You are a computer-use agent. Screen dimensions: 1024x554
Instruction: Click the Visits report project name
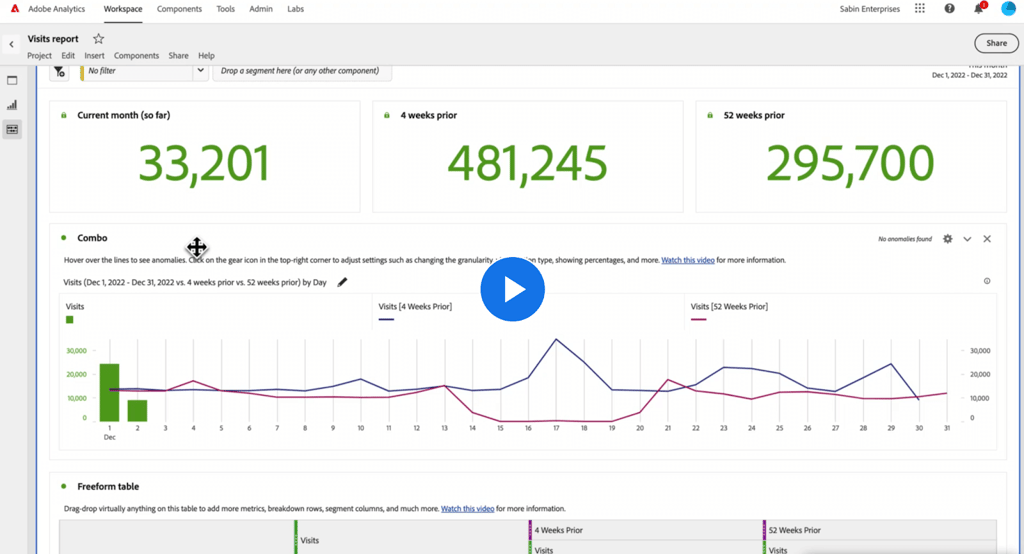pyautogui.click(x=53, y=39)
